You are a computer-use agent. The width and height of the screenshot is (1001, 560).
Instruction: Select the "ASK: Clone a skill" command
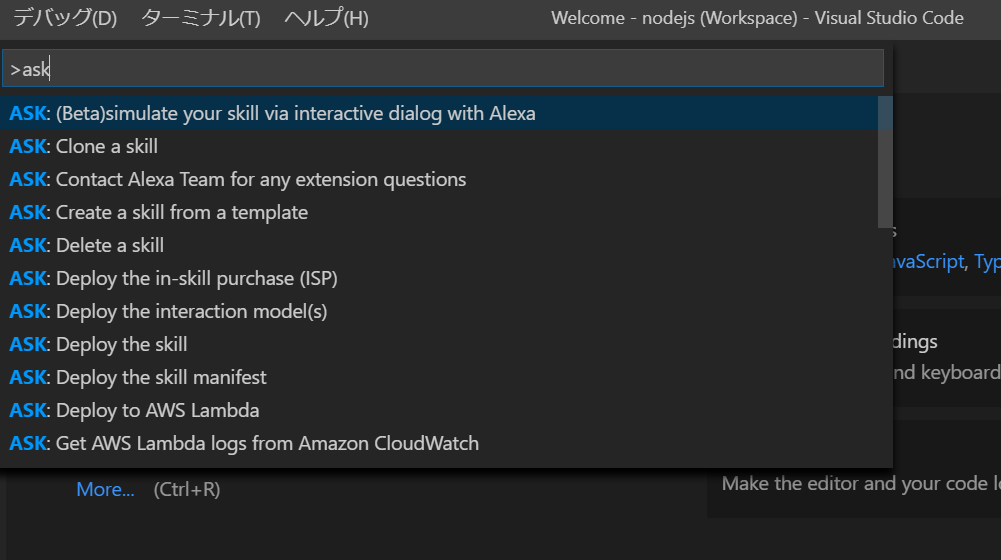pos(84,146)
